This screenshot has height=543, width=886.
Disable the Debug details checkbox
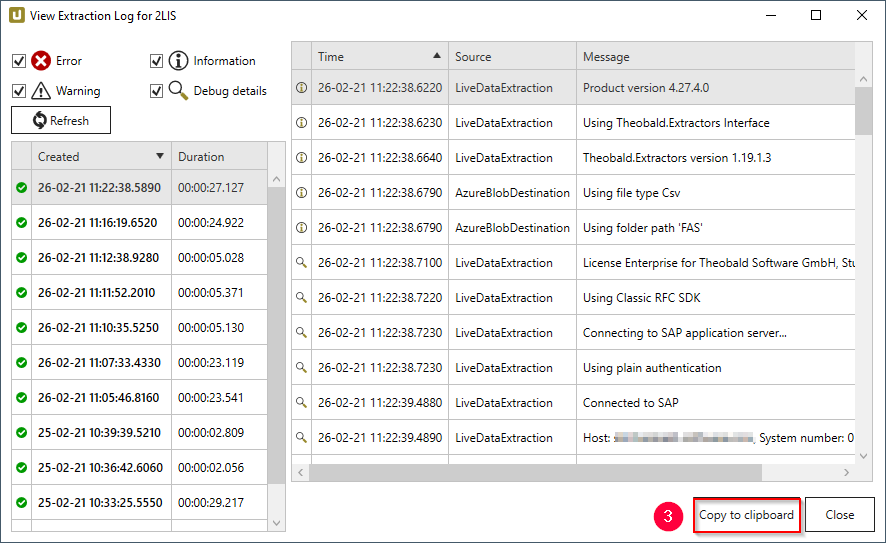[157, 91]
